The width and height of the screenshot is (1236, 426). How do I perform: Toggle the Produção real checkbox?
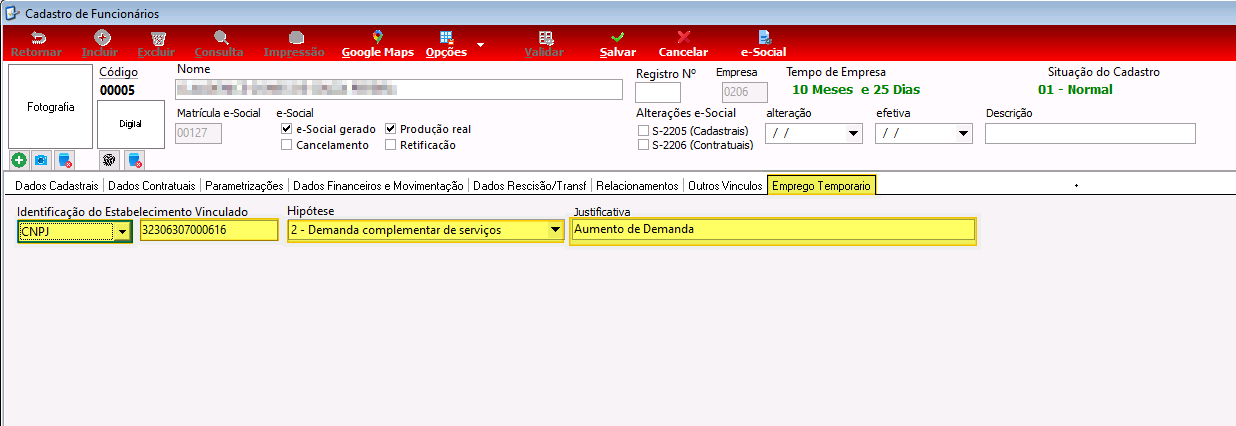pyautogui.click(x=391, y=129)
